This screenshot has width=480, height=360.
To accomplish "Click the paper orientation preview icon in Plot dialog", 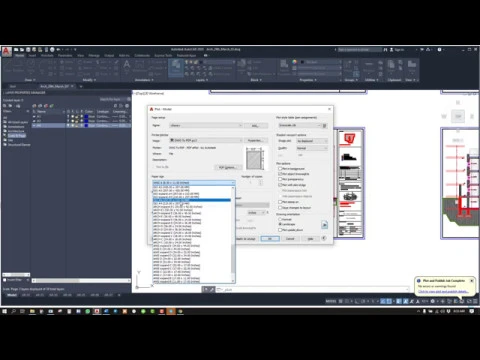I will pyautogui.click(x=324, y=225).
